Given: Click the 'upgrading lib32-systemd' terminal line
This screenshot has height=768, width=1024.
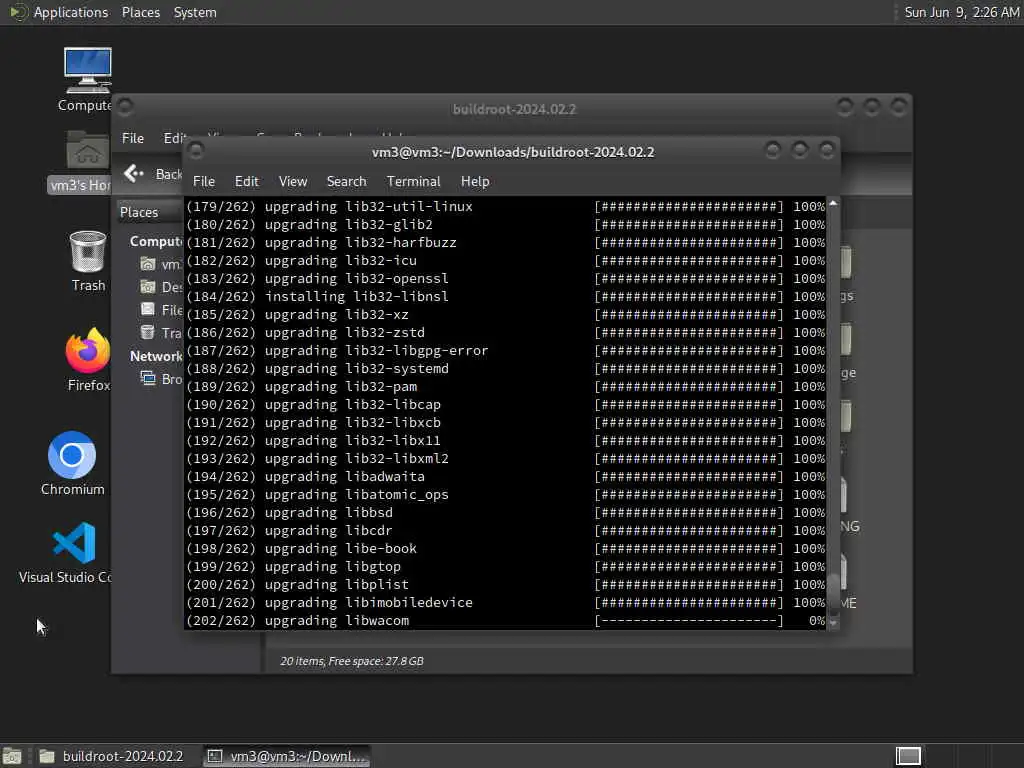Looking at the screenshot, I should point(505,368).
